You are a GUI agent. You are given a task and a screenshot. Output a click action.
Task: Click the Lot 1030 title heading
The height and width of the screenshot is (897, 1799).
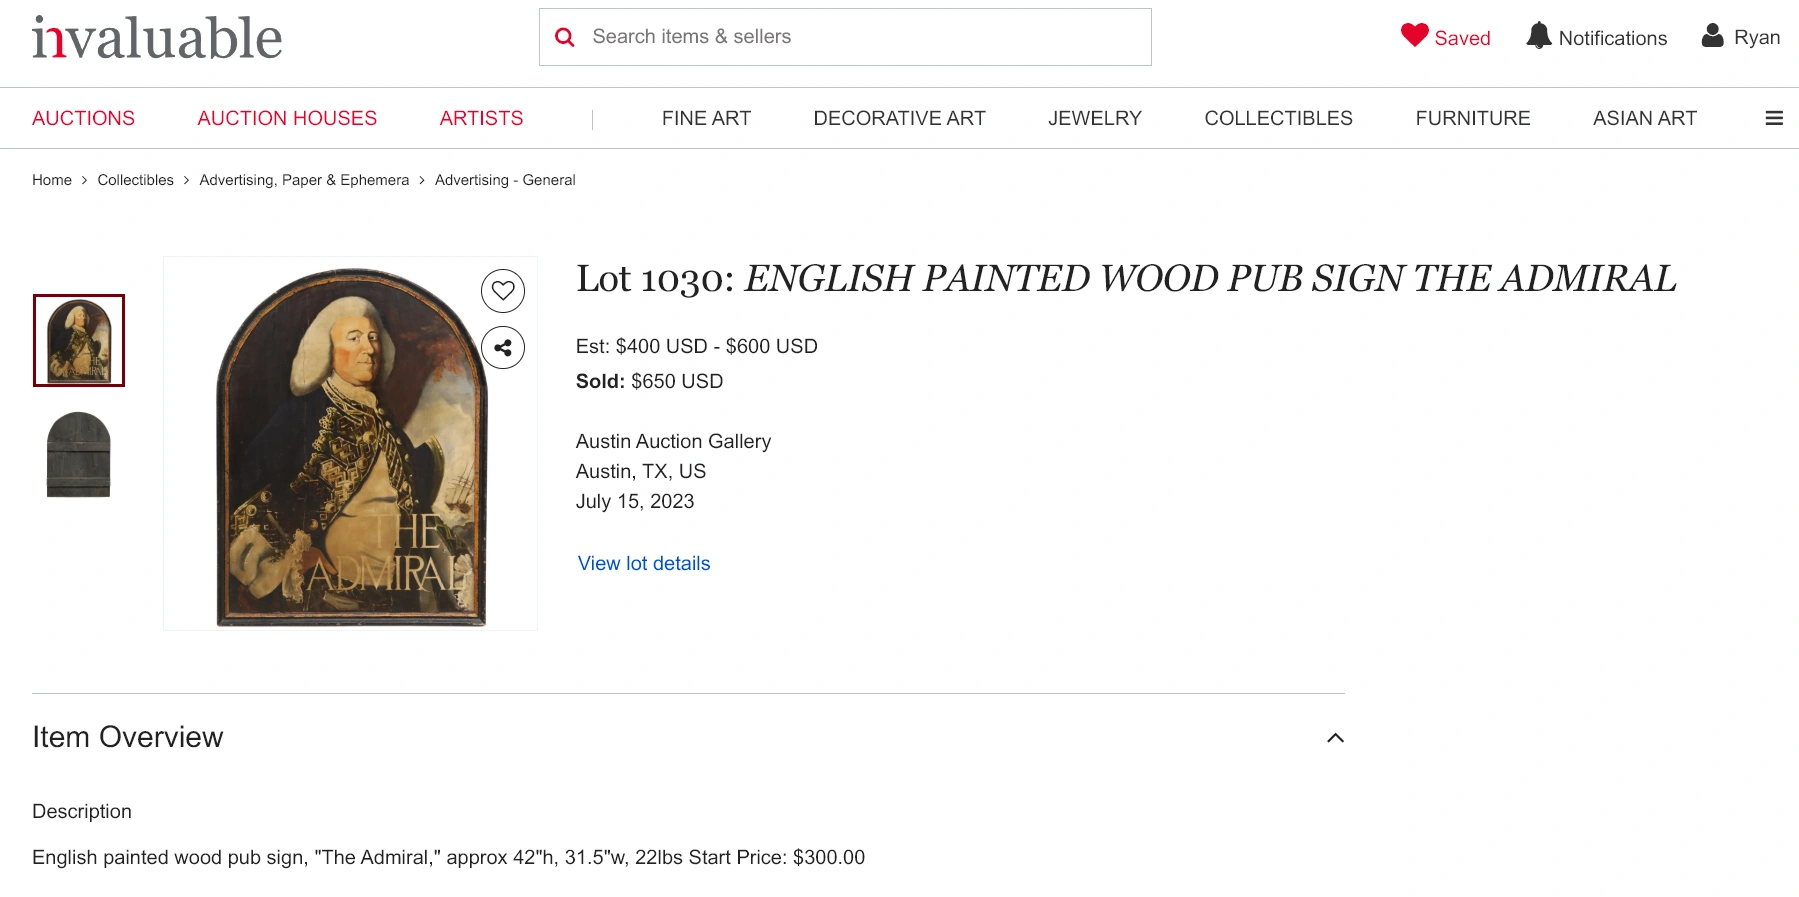[1126, 279]
